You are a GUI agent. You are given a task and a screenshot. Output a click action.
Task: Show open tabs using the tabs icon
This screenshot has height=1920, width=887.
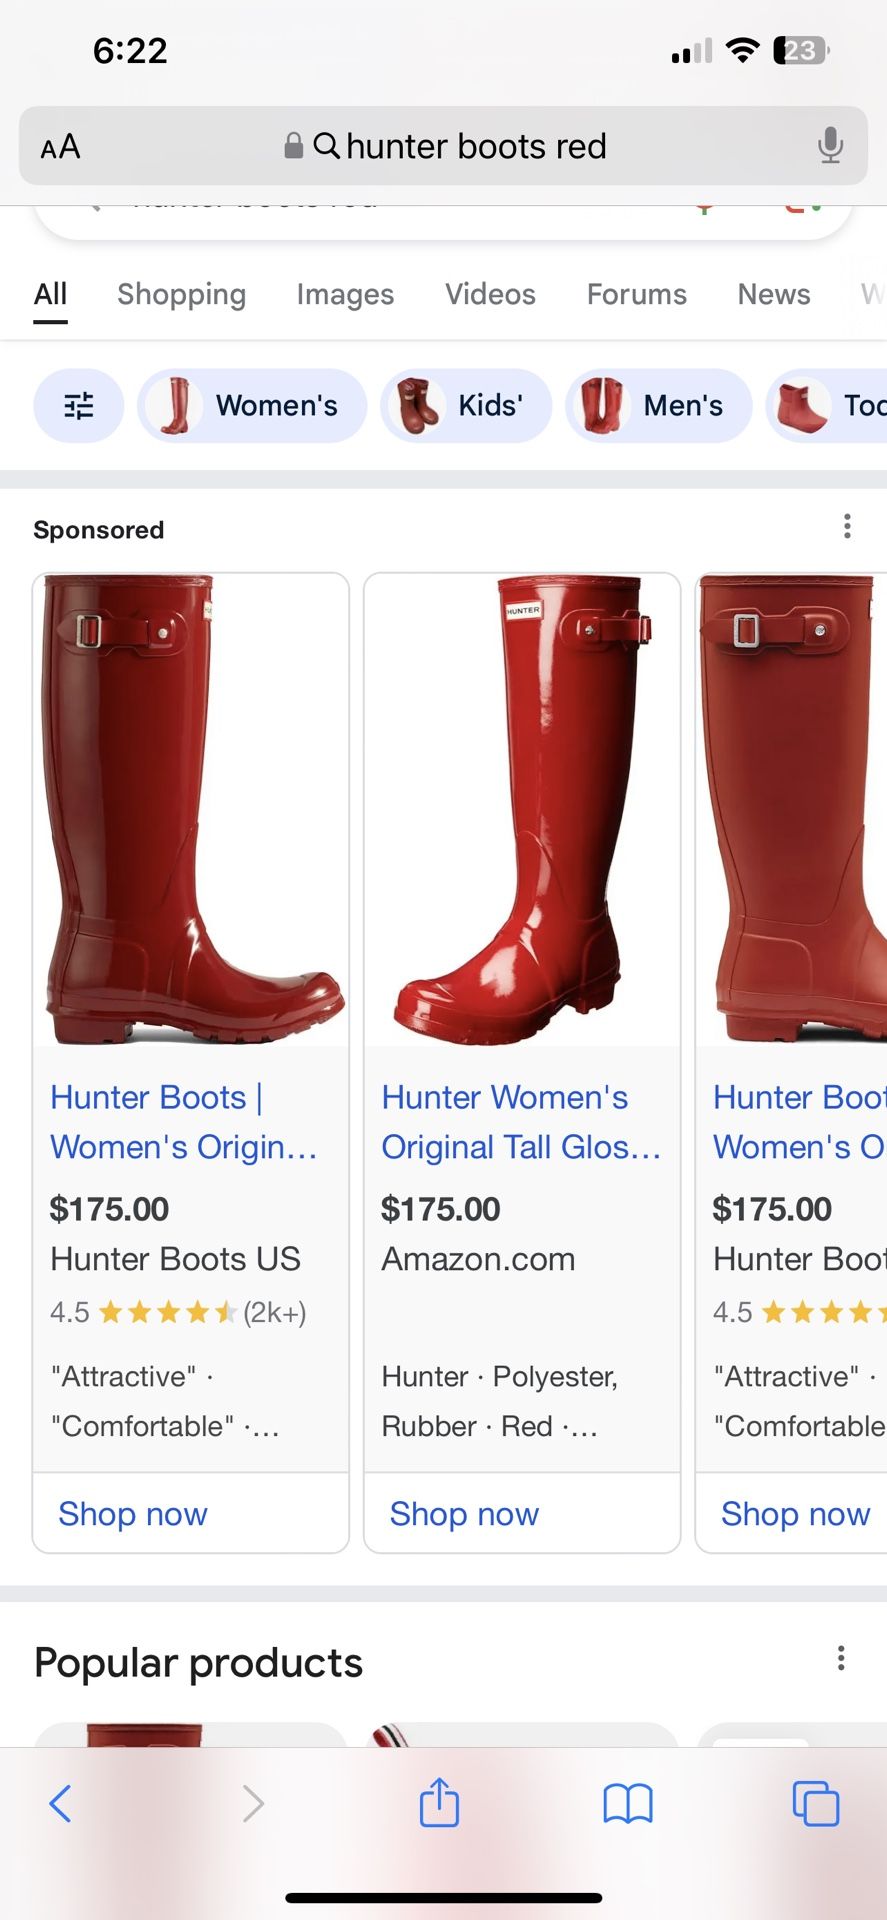coord(816,1804)
